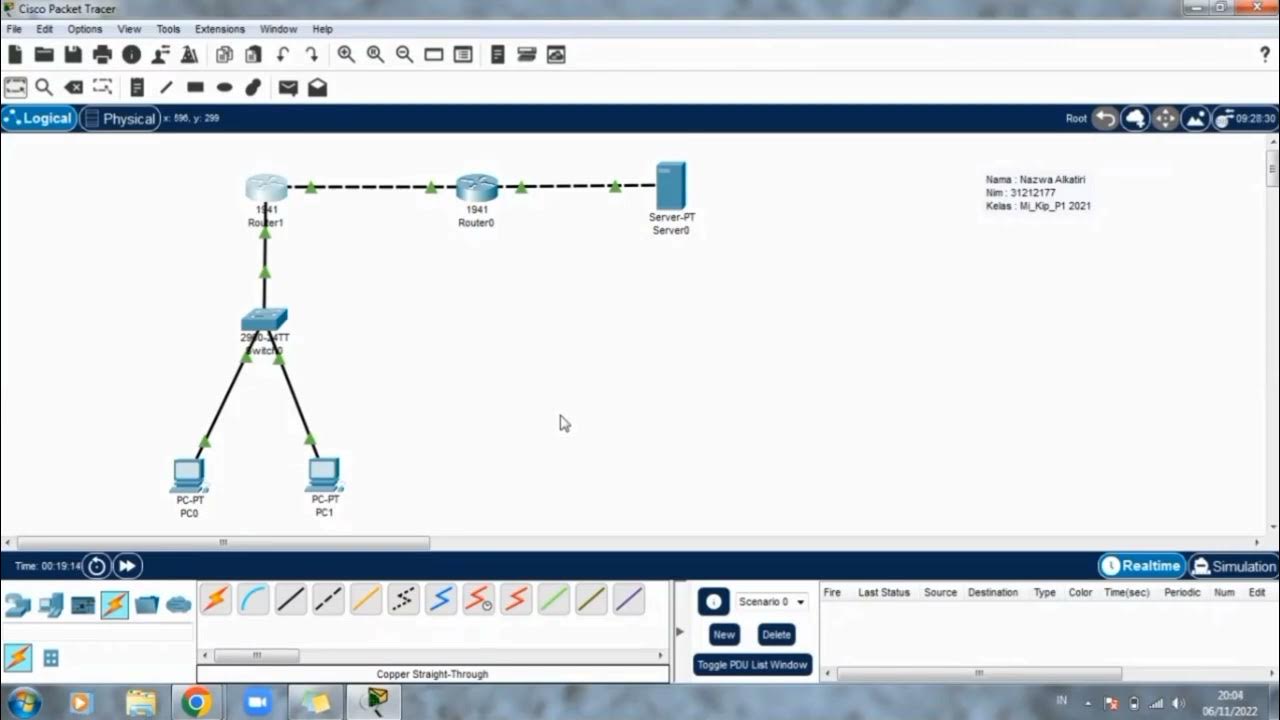The width and height of the screenshot is (1280, 720).
Task: Click the New scenario button
Action: tap(724, 634)
